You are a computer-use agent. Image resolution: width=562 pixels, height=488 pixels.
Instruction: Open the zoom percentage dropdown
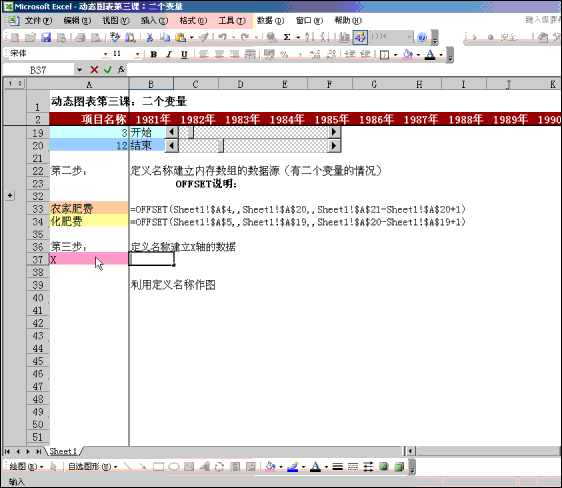coord(409,37)
